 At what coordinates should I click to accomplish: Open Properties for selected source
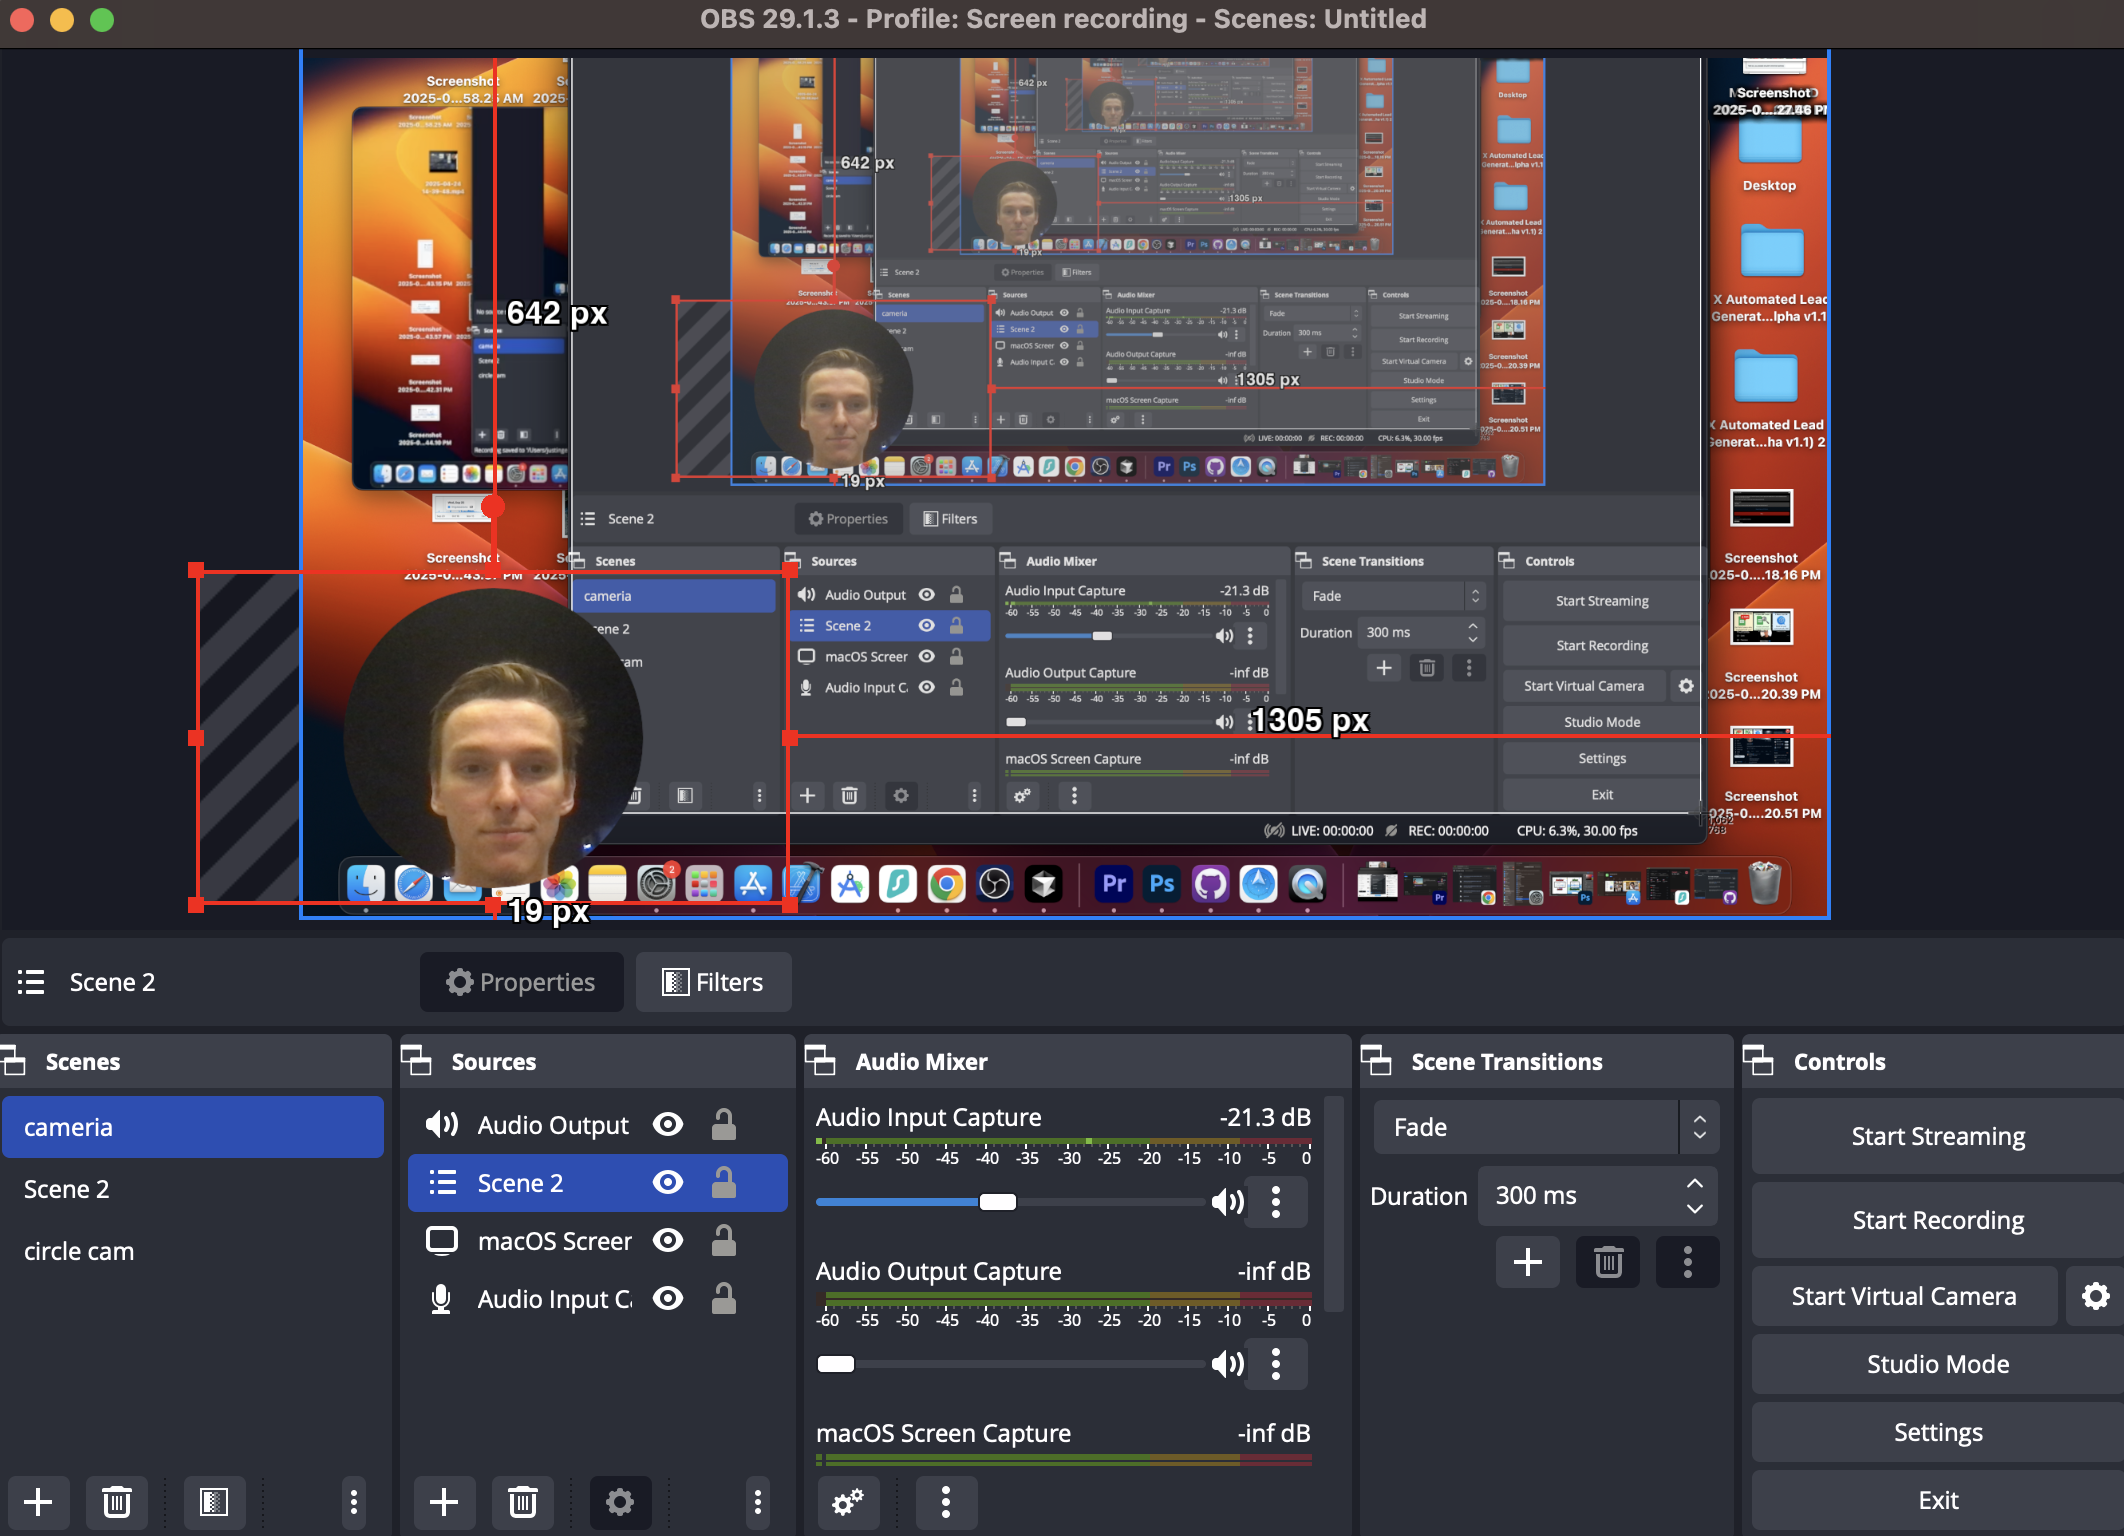tap(521, 982)
